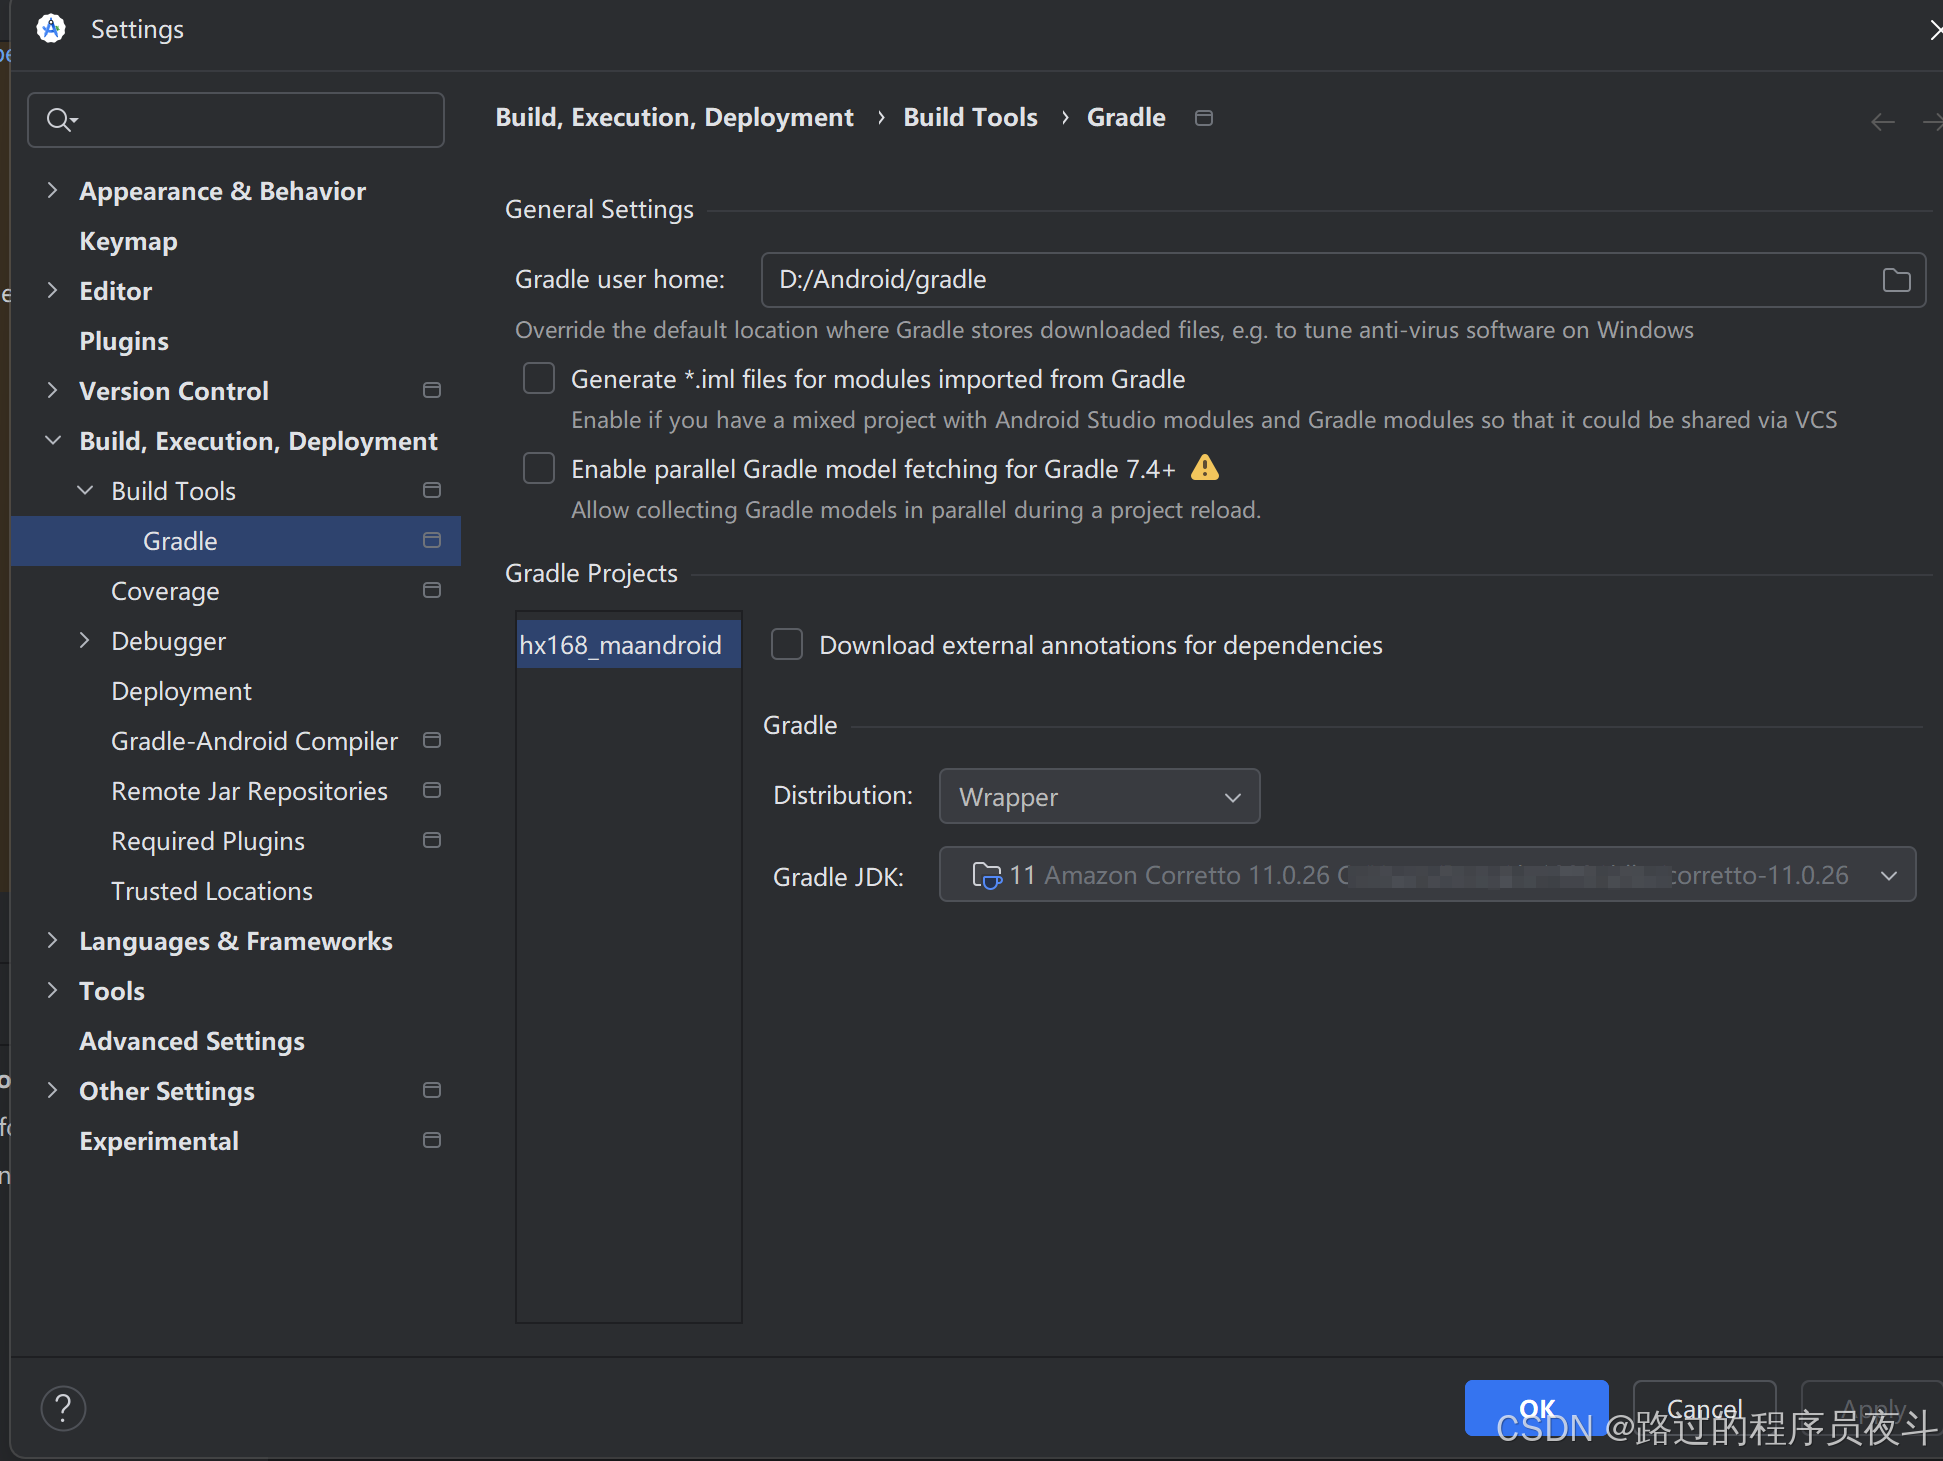Image resolution: width=1943 pixels, height=1461 pixels.
Task: Click the search magnifier icon
Action: tap(61, 120)
